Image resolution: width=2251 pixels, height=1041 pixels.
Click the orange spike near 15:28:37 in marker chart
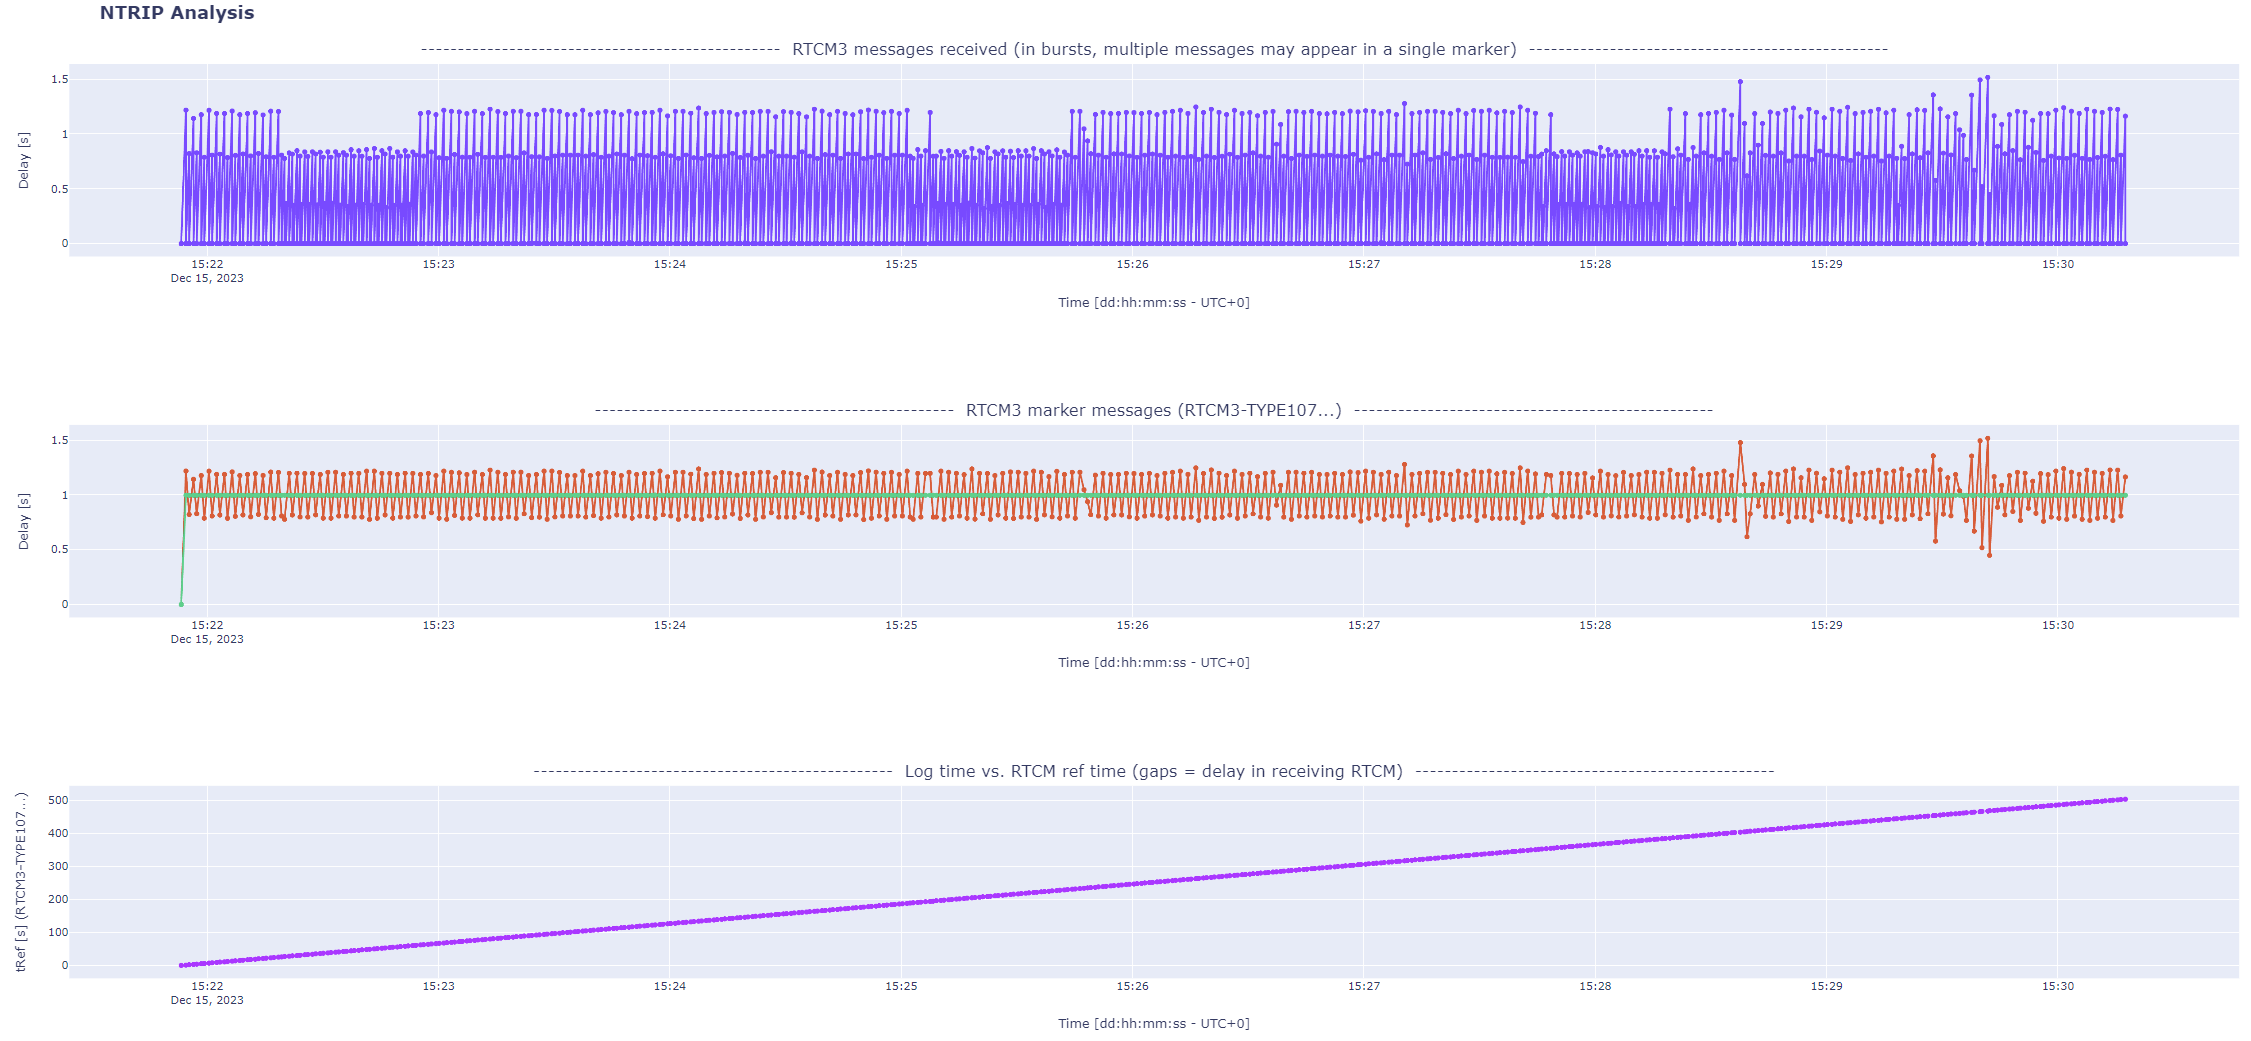click(x=1740, y=443)
